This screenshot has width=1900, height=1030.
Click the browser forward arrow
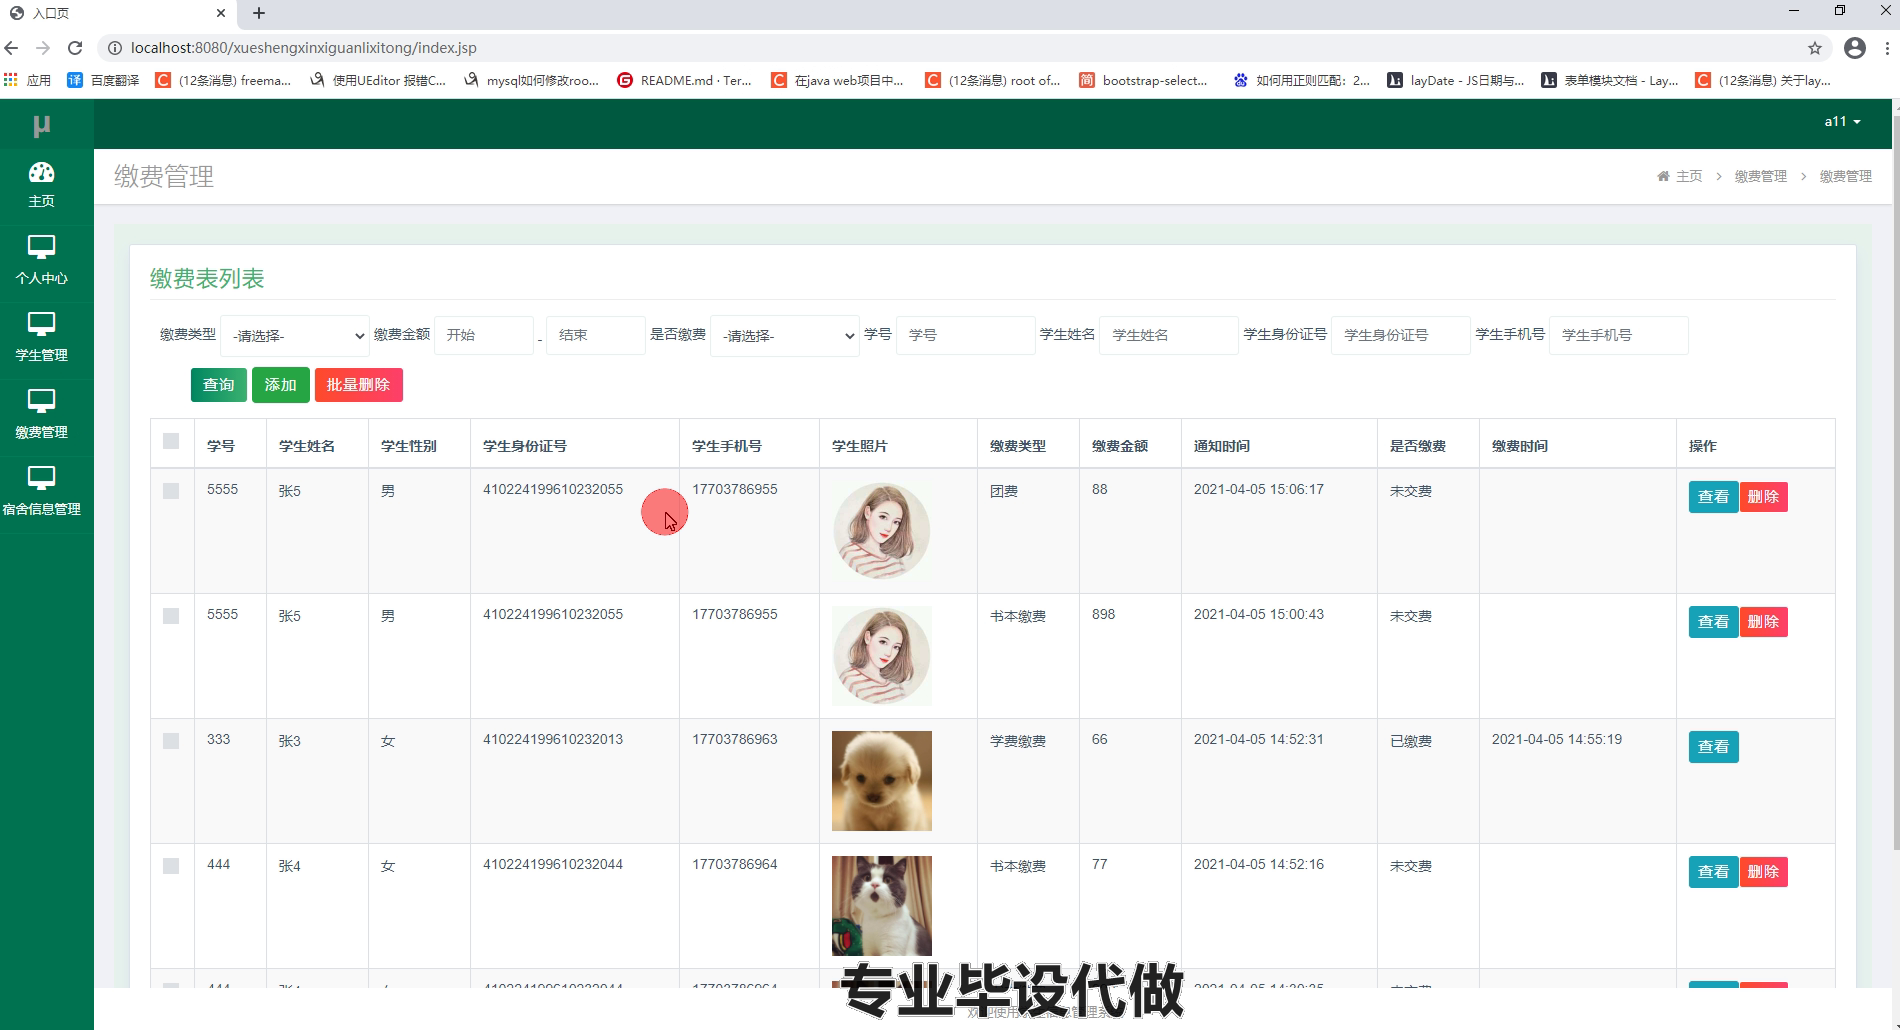pos(43,48)
